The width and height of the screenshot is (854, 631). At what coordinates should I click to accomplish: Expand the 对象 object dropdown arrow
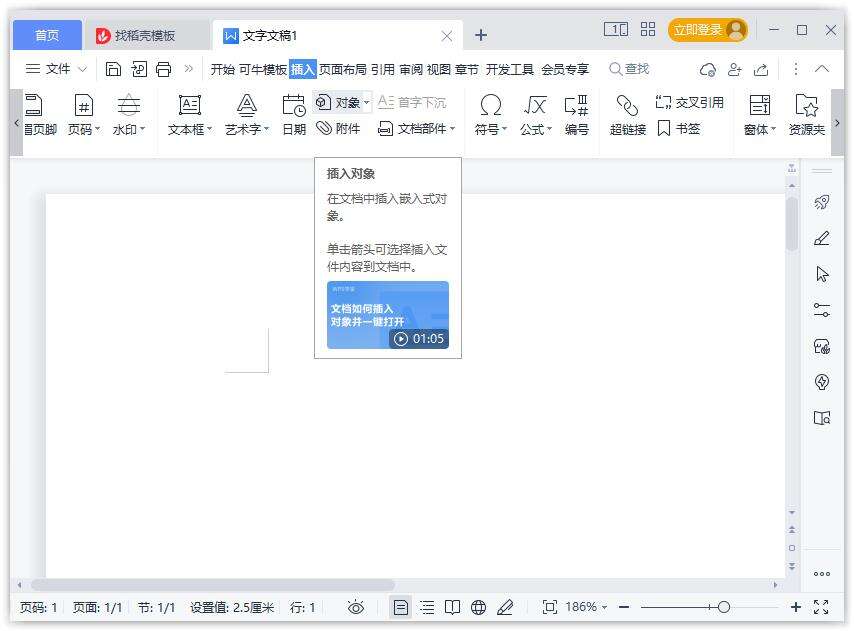[x=367, y=102]
